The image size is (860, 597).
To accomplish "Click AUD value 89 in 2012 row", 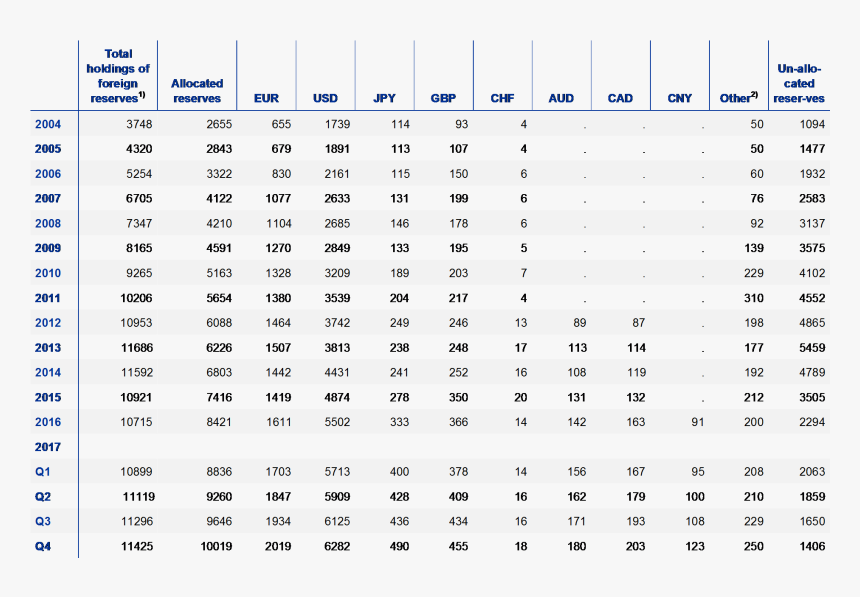I will pyautogui.click(x=580, y=323).
